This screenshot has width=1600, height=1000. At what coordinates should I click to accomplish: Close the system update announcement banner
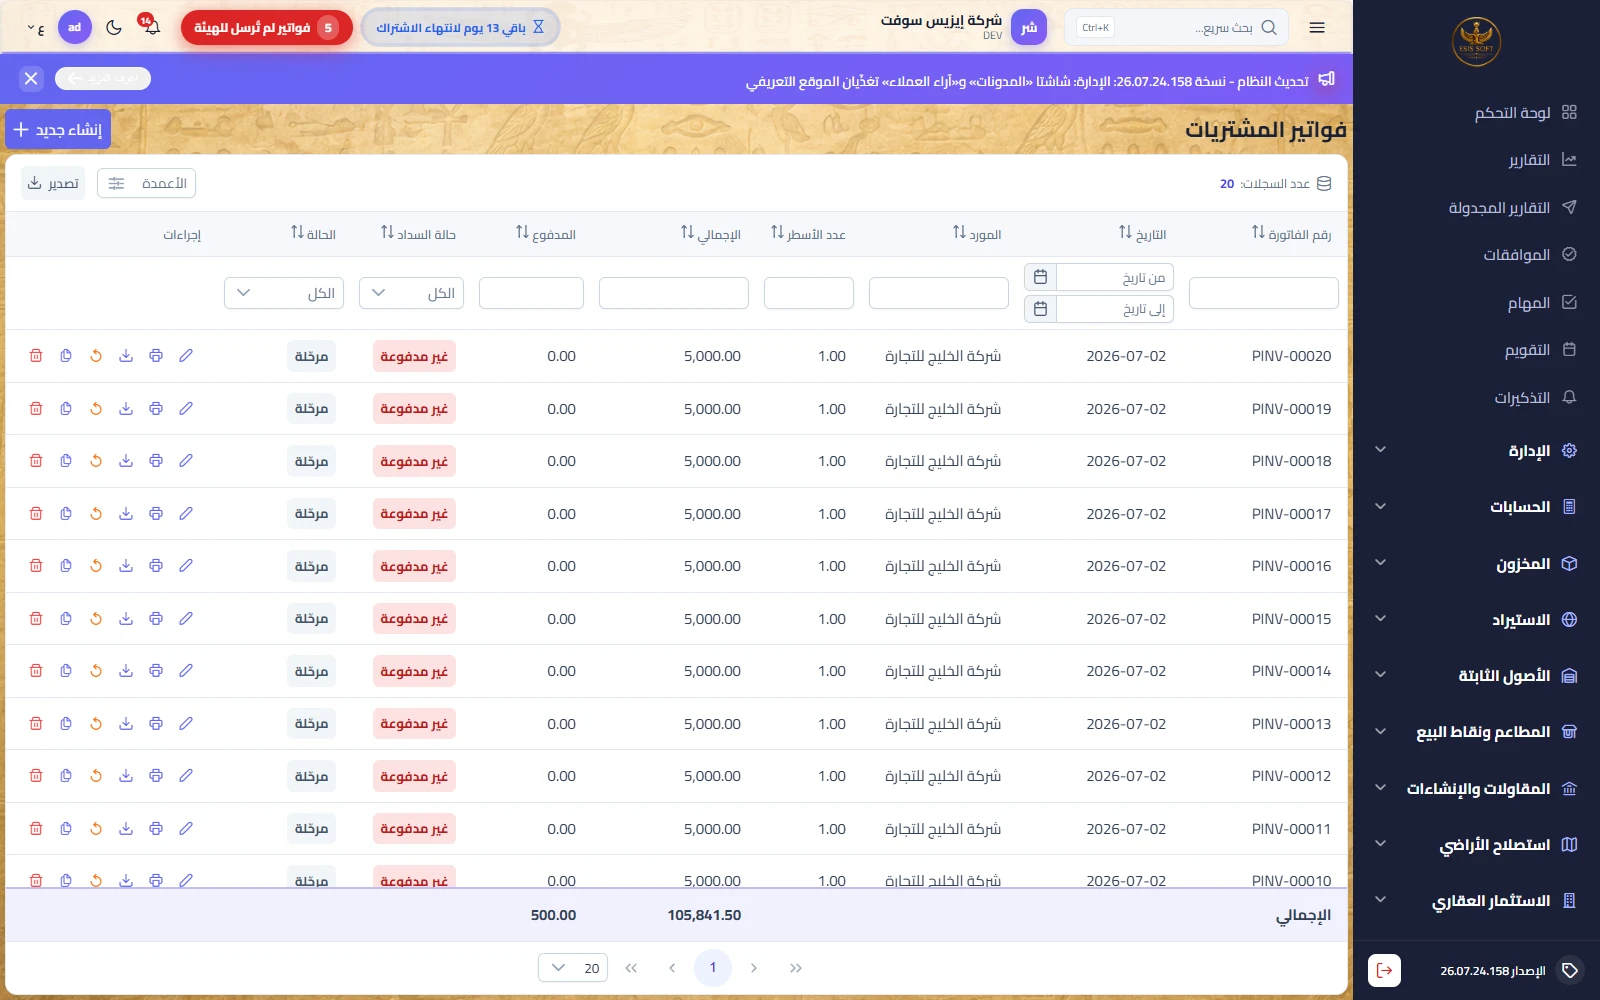click(31, 78)
